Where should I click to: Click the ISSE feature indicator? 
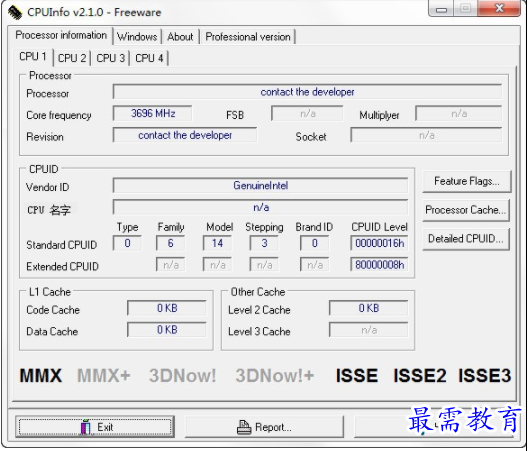click(357, 376)
